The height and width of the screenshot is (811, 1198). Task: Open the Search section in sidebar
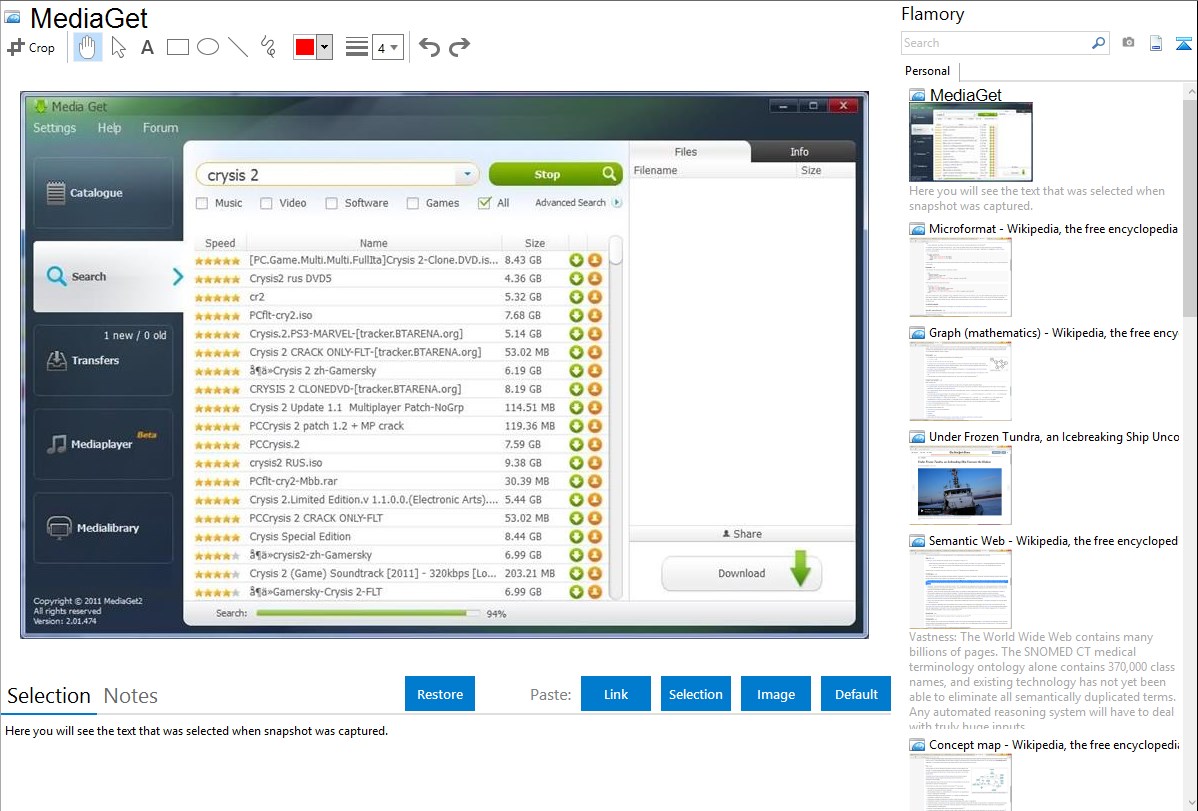[108, 276]
